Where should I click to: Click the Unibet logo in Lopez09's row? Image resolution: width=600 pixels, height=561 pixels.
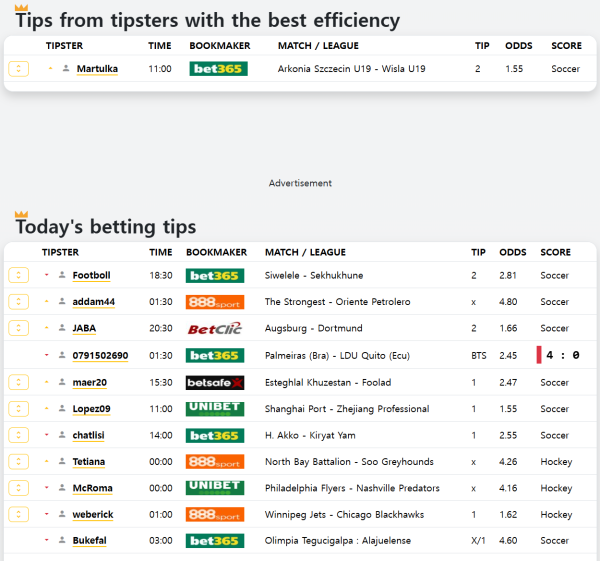(x=214, y=408)
